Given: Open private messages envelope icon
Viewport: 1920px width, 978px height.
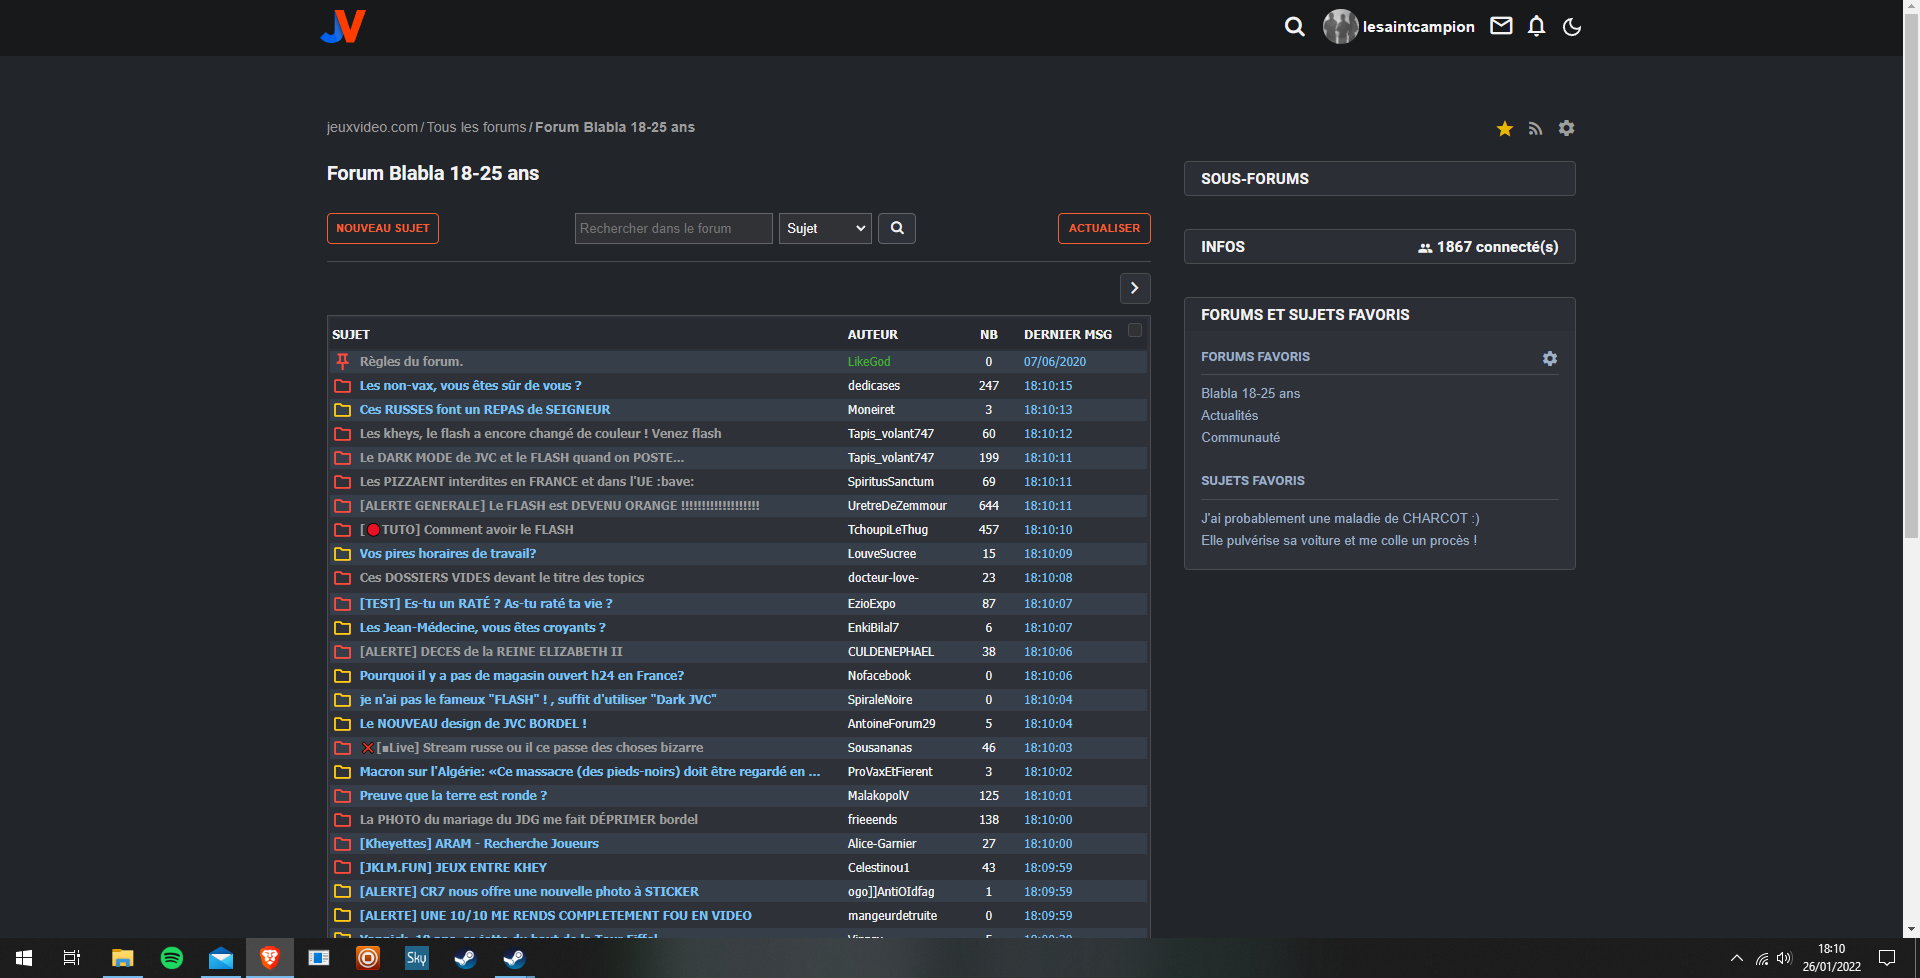Looking at the screenshot, I should (1501, 26).
